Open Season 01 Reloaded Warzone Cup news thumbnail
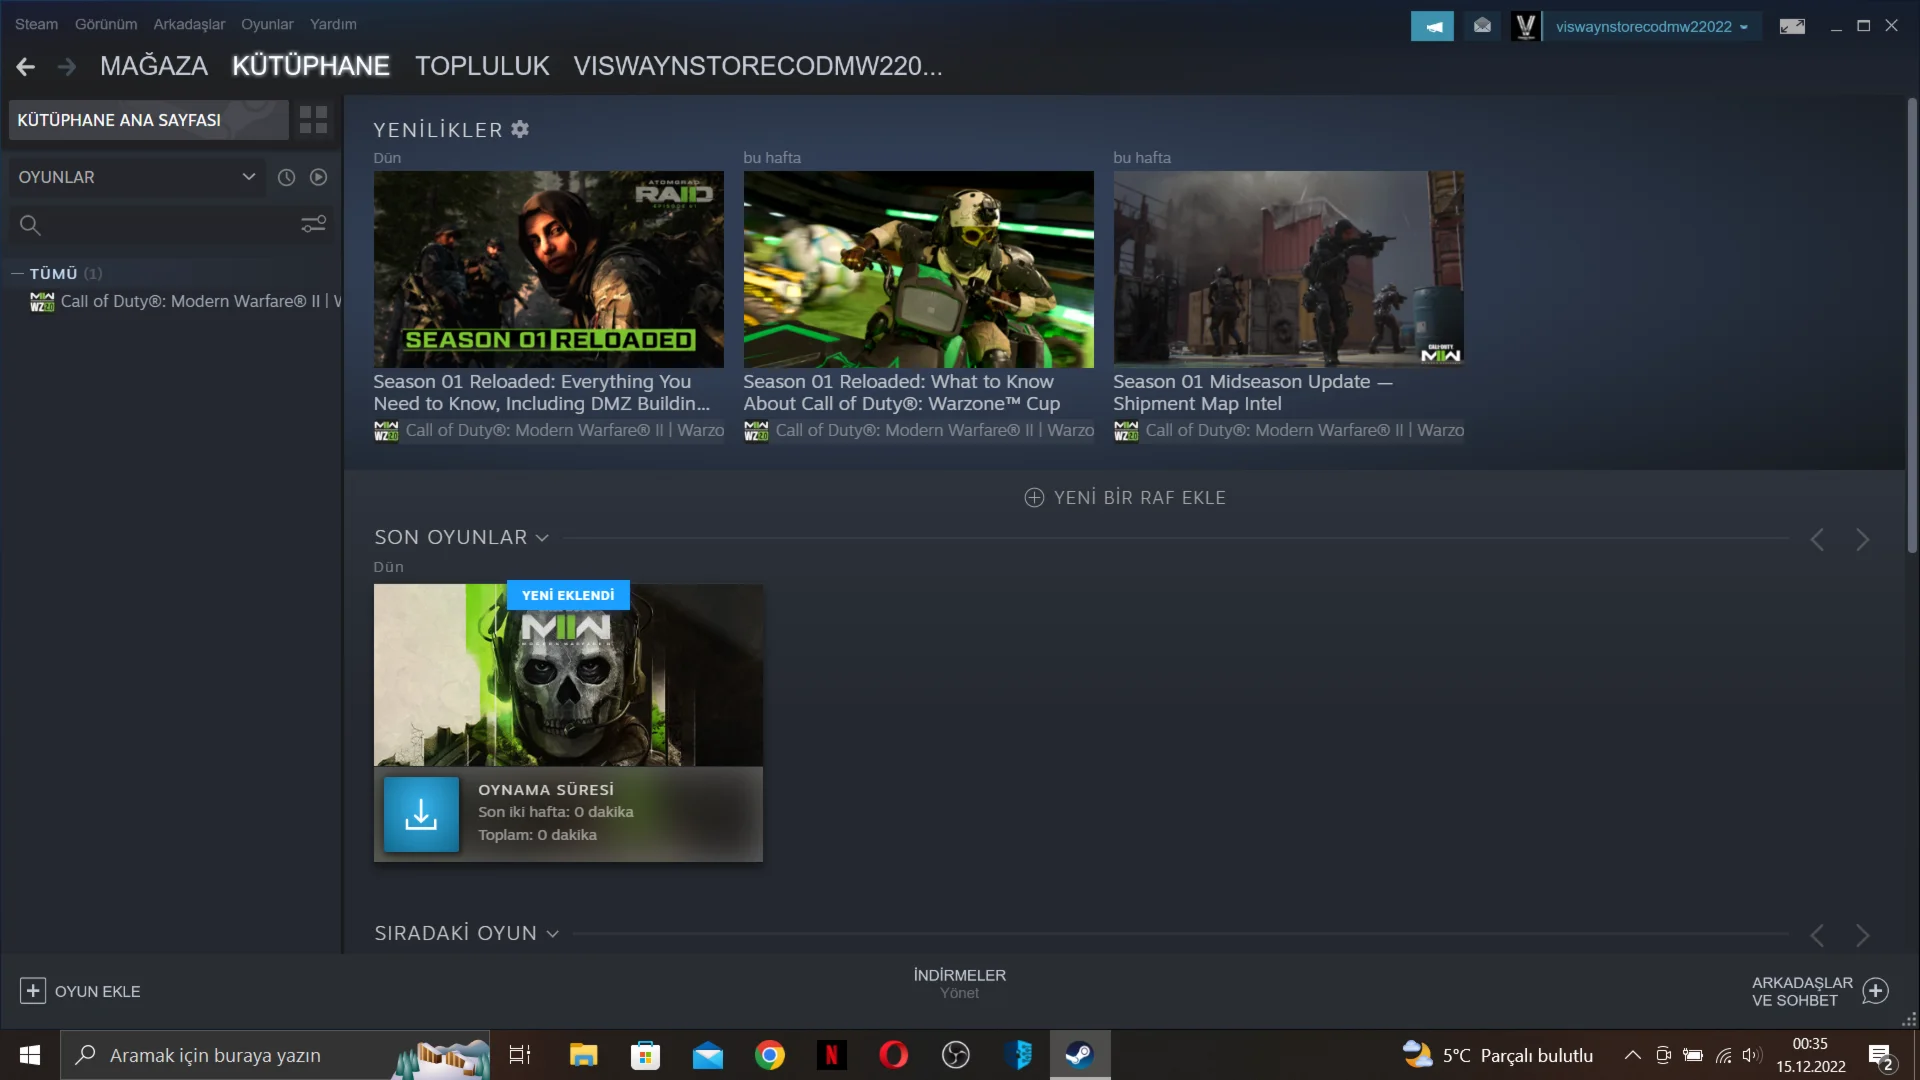The height and width of the screenshot is (1080, 1920). pyautogui.click(x=918, y=269)
